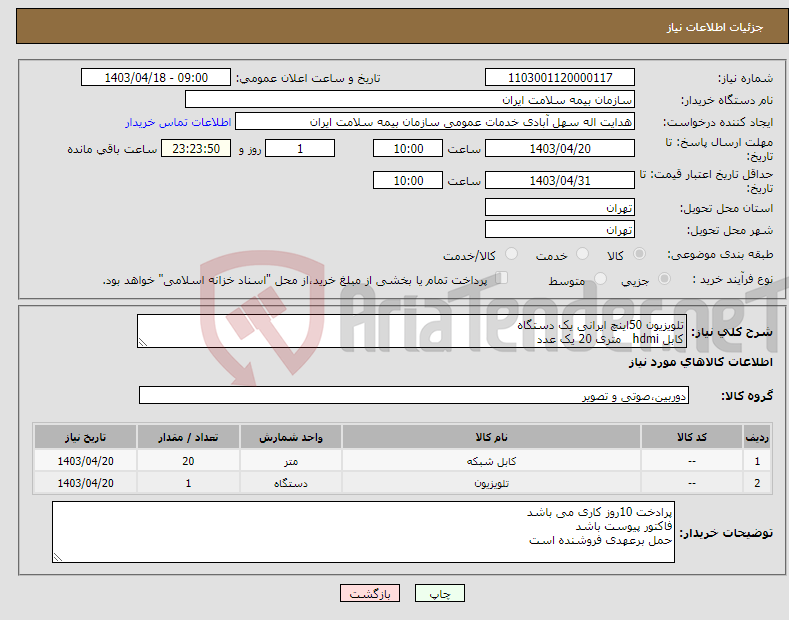The height and width of the screenshot is (620, 789).
Task: Click the تاریخ نیاز column header
Action: (x=86, y=437)
